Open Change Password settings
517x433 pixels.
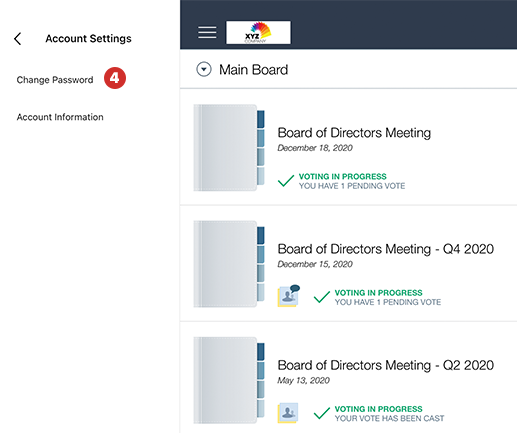click(55, 80)
